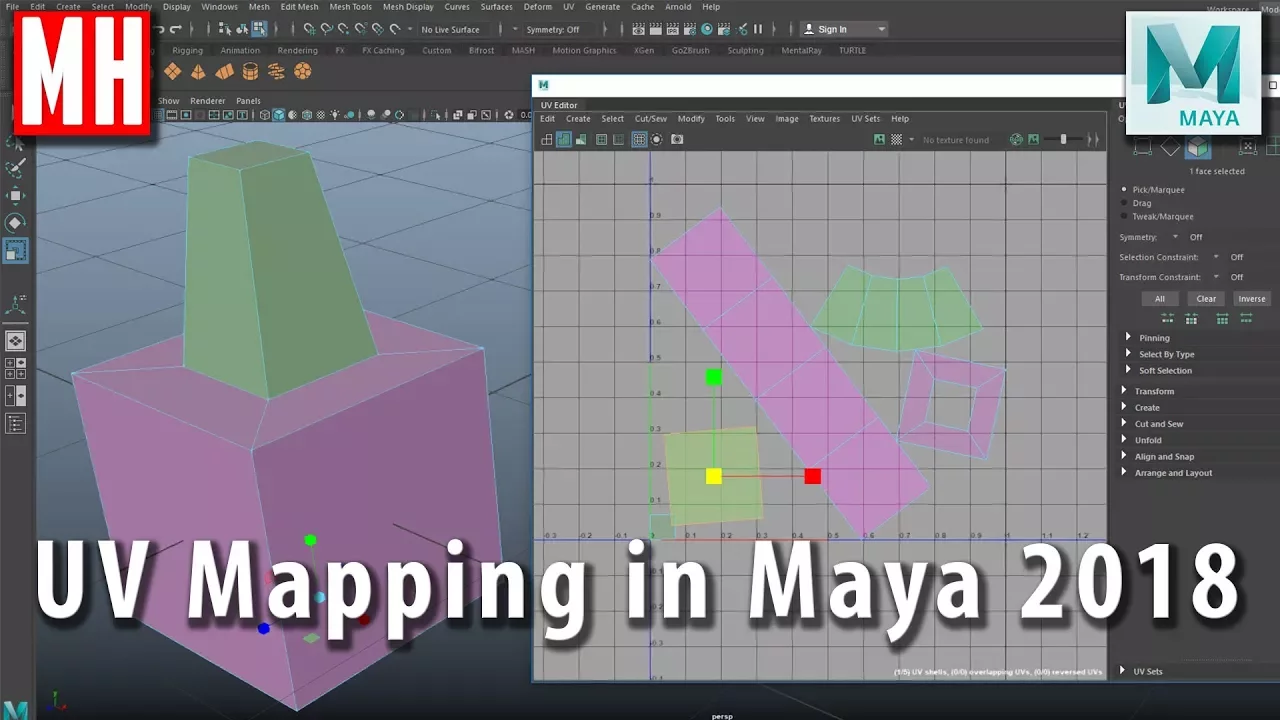Select the face selection cube icon in toolkit
Image resolution: width=1280 pixels, height=720 pixels.
click(x=1198, y=148)
